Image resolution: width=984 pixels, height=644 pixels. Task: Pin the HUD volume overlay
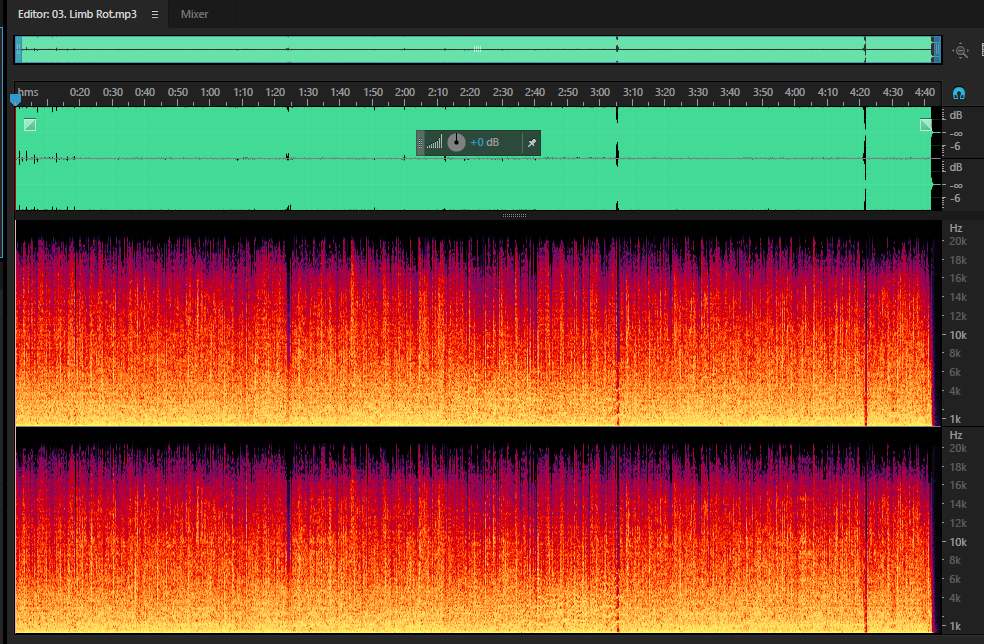[x=532, y=143]
